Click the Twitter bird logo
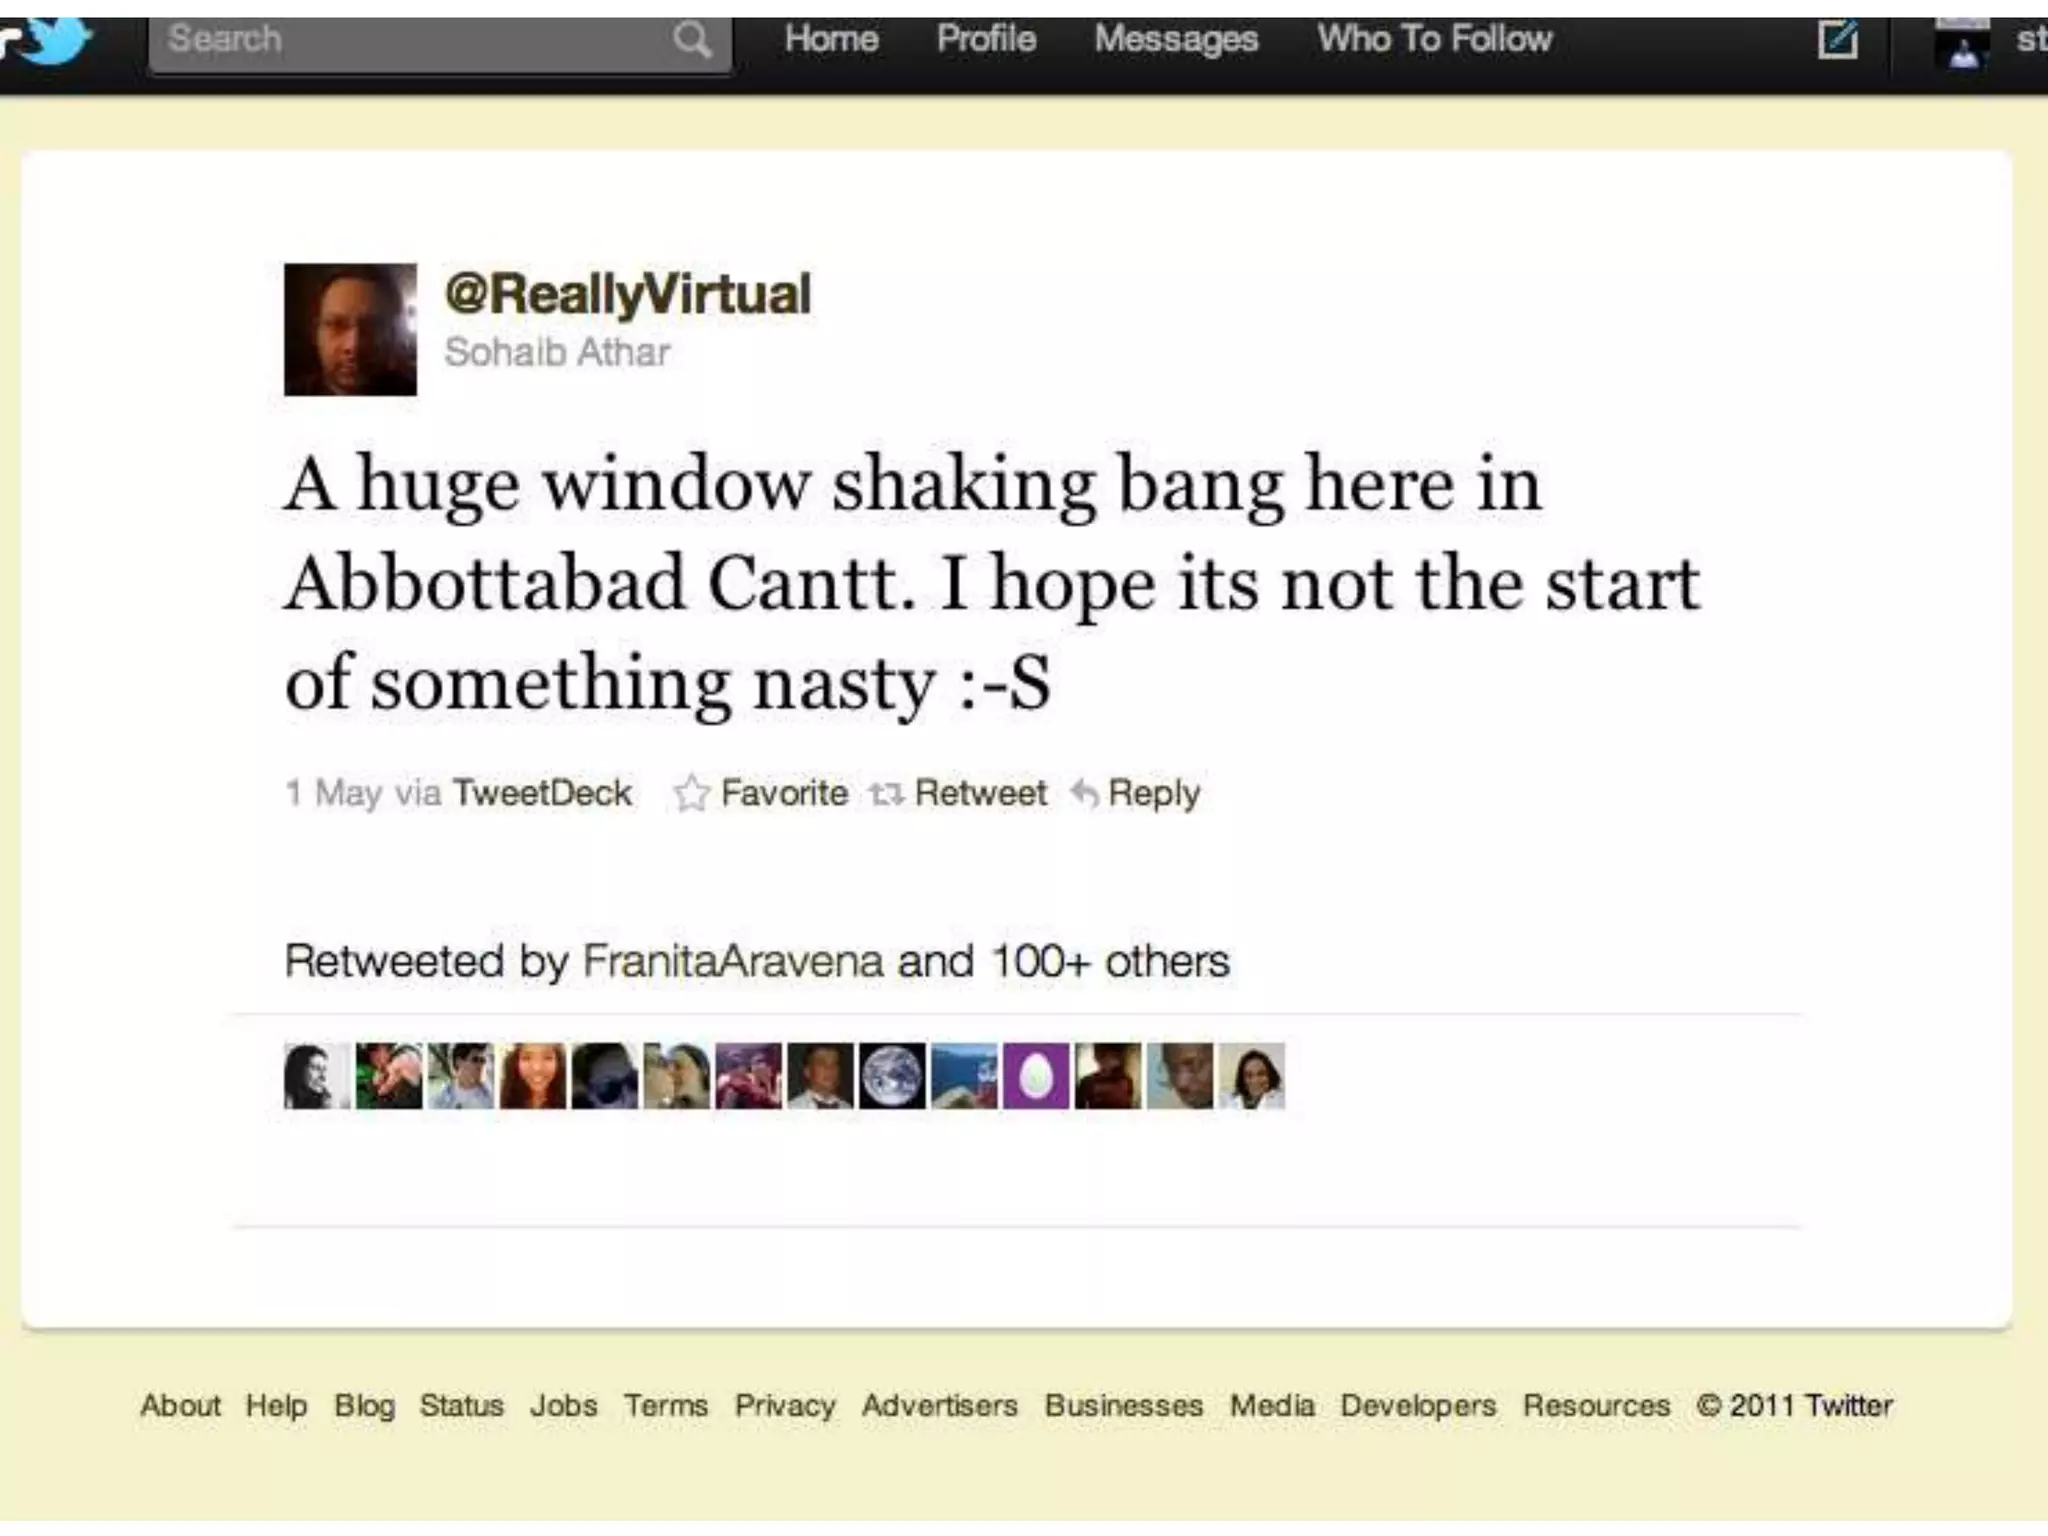The image size is (2048, 1536). [x=48, y=40]
